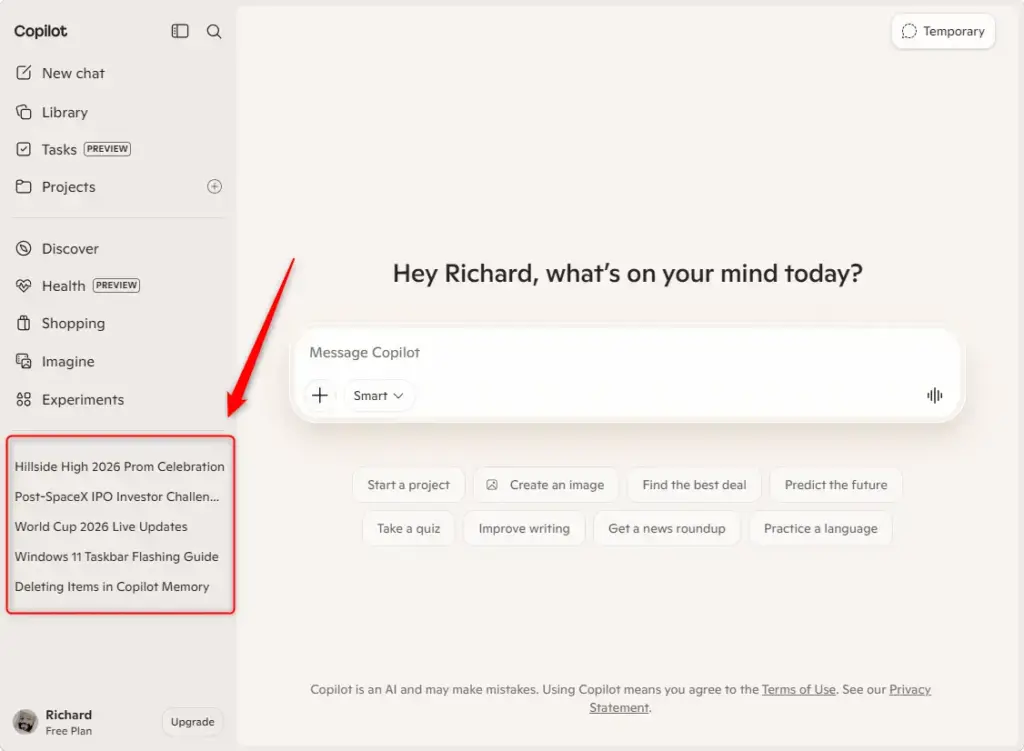Click the Create an image suggestion
The width and height of the screenshot is (1024, 751).
pyautogui.click(x=546, y=485)
